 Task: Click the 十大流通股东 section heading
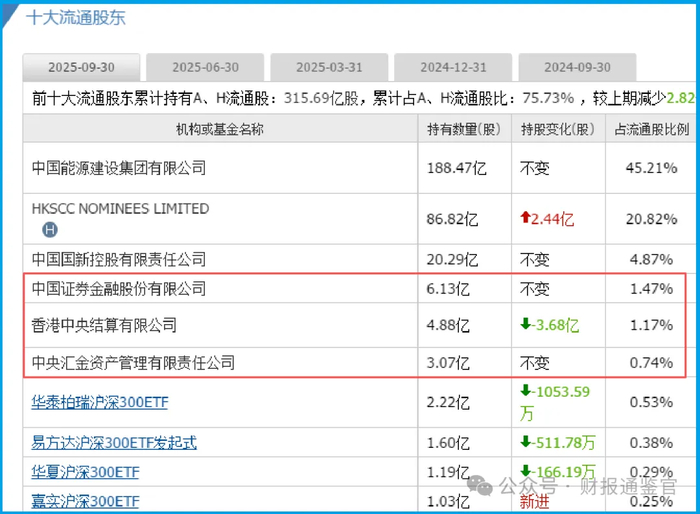[x=76, y=18]
